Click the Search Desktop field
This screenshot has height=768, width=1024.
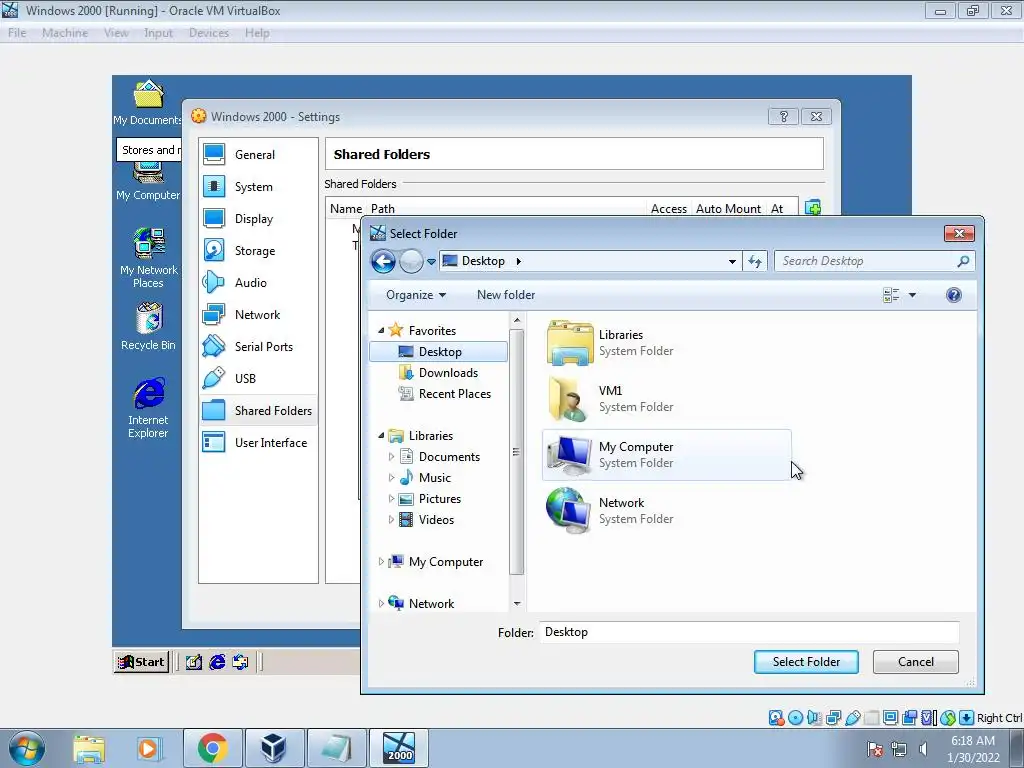(x=874, y=261)
